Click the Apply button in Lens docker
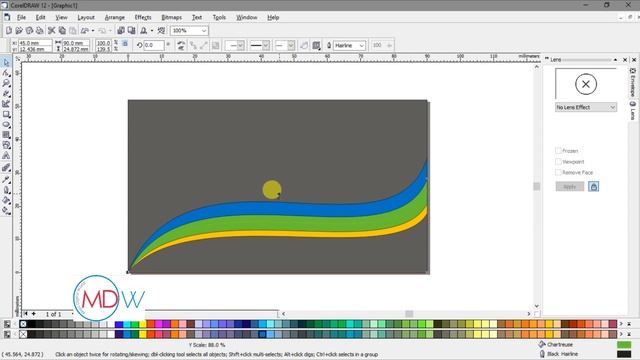640x360 pixels. point(570,187)
